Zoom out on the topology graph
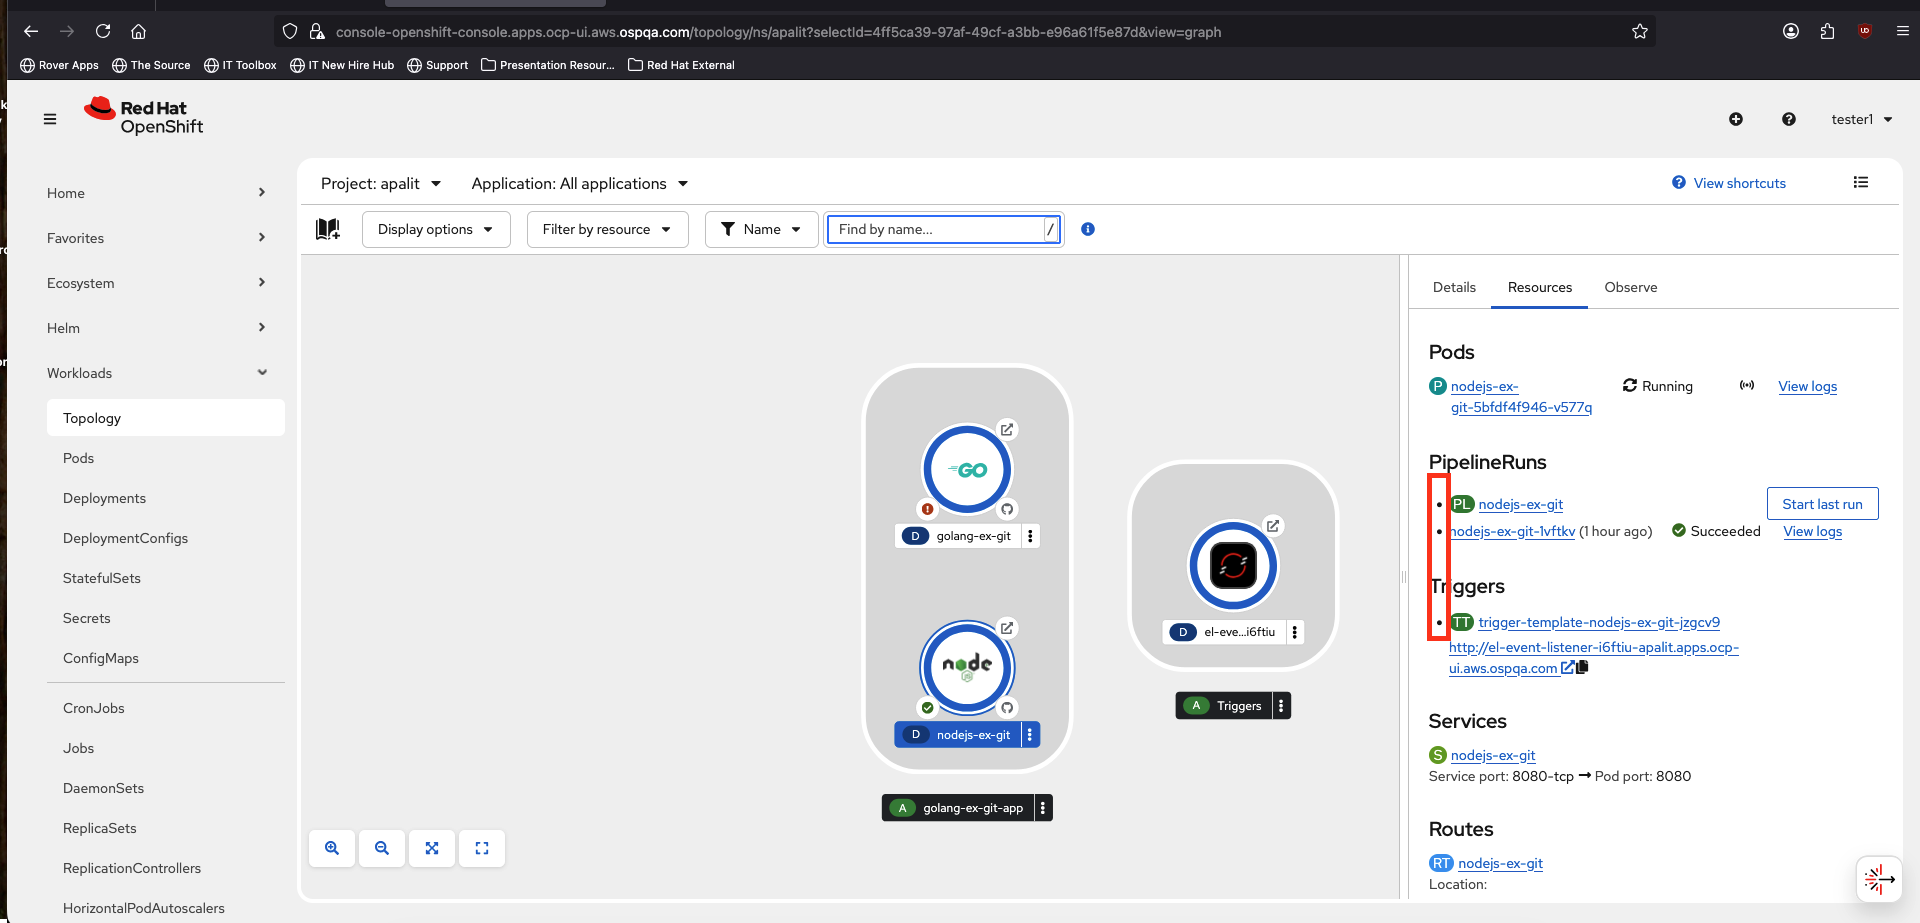This screenshot has width=1920, height=923. tap(382, 848)
